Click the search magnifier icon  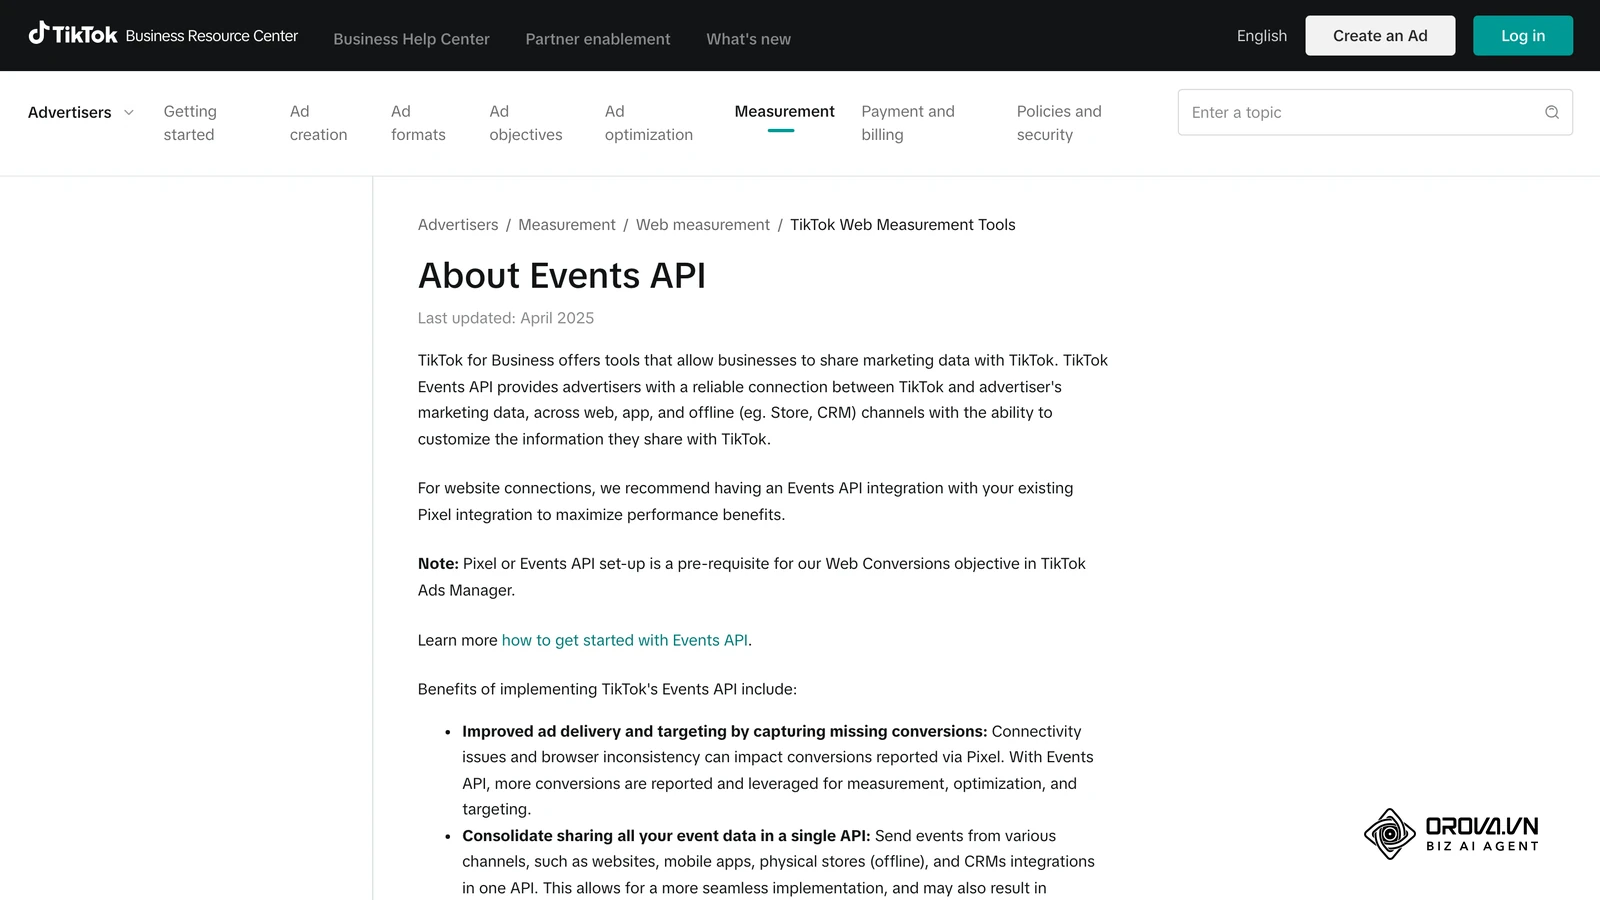pyautogui.click(x=1551, y=112)
